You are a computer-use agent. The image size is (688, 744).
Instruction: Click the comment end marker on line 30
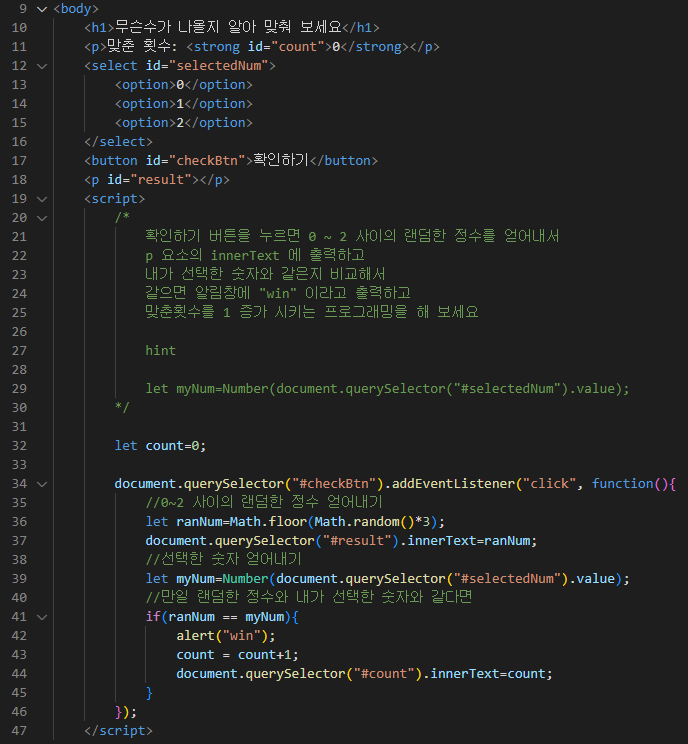pyautogui.click(x=122, y=407)
